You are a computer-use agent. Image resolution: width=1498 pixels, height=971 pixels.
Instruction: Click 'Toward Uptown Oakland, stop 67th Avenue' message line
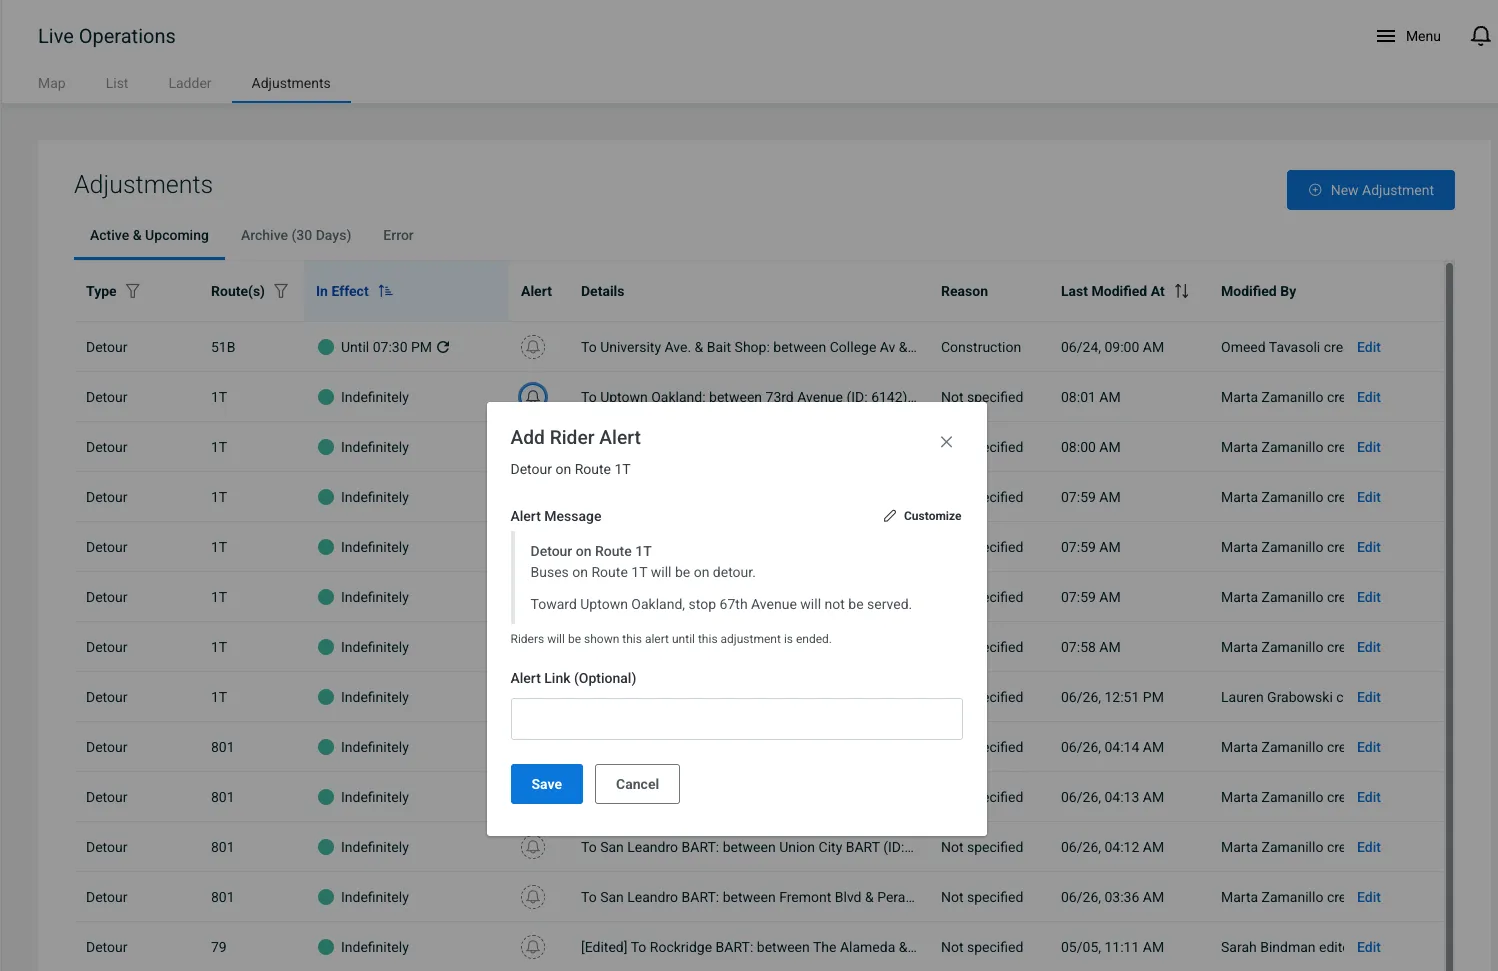[x=721, y=604]
